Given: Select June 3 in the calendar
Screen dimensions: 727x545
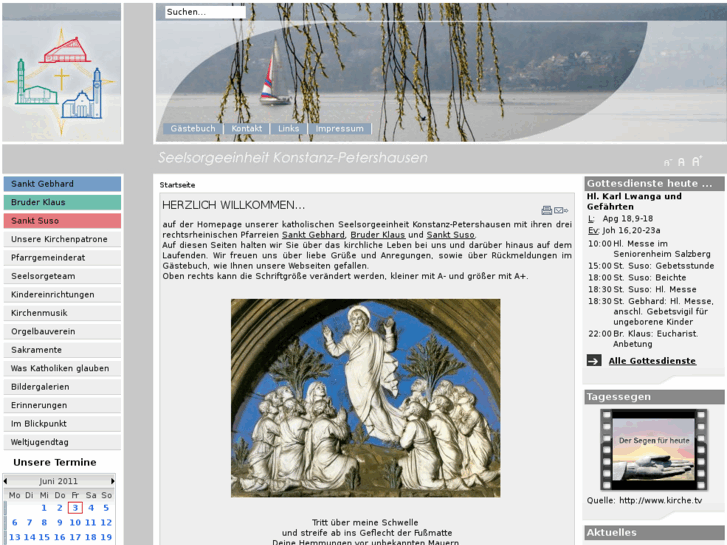Looking at the screenshot, I should click(75, 508).
